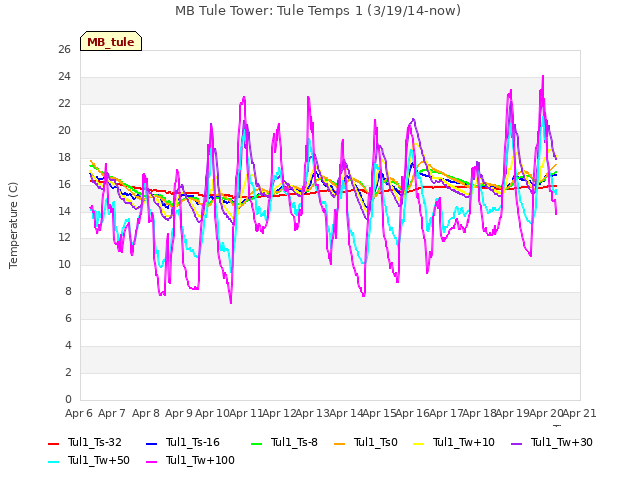This screenshot has height=480, width=640.
Task: Click the magenta Tul1_Tw+100 legend swatch
Action: tap(151, 462)
